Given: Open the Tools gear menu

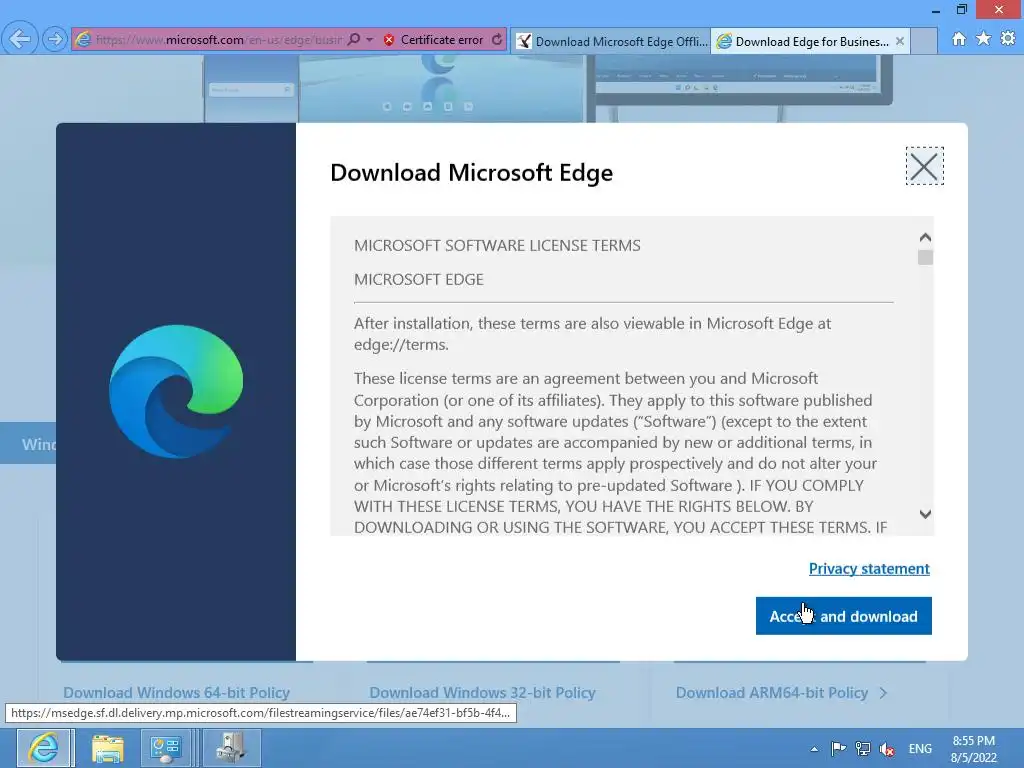Looking at the screenshot, I should click(1008, 39).
